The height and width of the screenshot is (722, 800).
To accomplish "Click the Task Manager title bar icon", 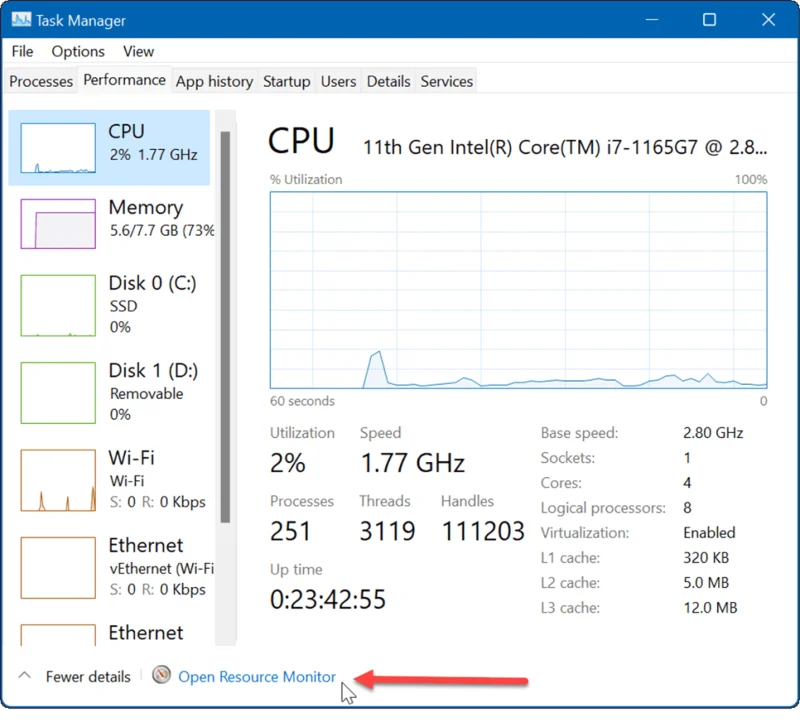I will point(21,20).
